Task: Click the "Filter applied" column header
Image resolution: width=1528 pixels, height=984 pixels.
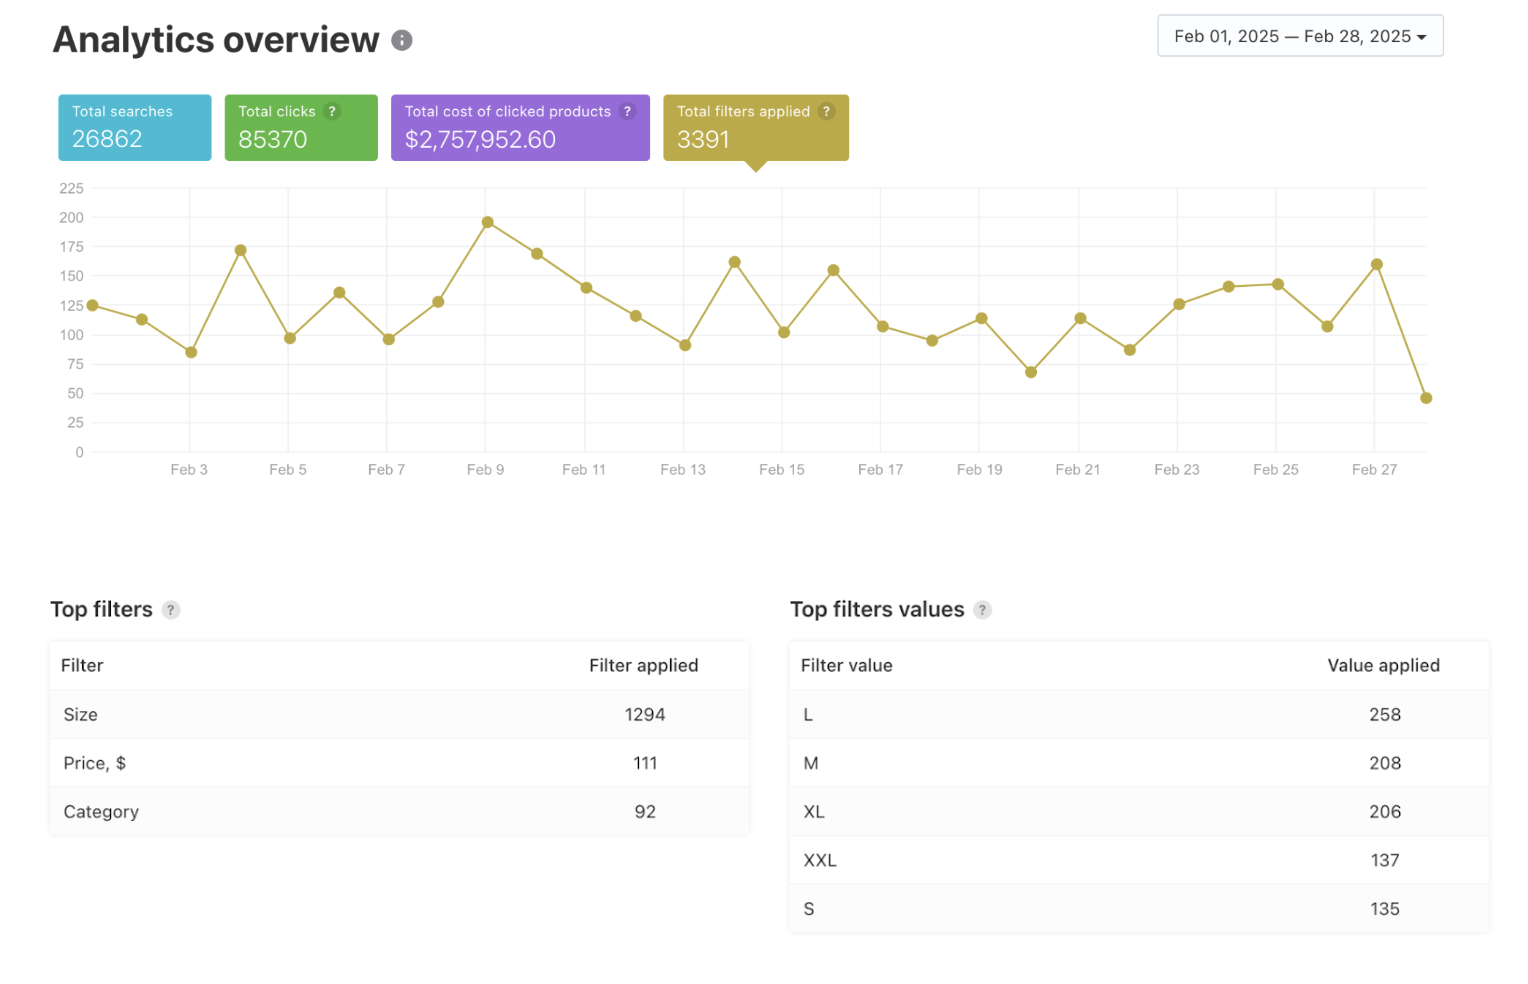Action: pyautogui.click(x=644, y=666)
